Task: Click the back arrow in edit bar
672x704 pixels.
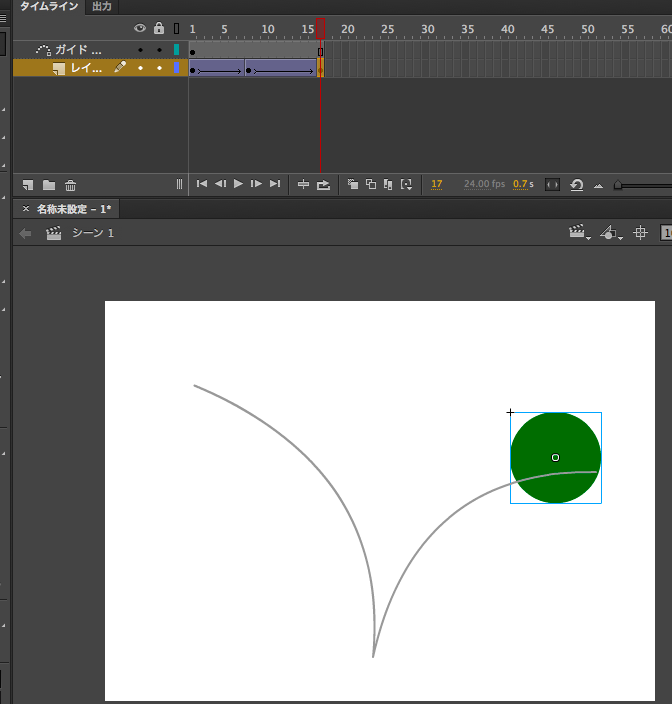Action: point(26,233)
